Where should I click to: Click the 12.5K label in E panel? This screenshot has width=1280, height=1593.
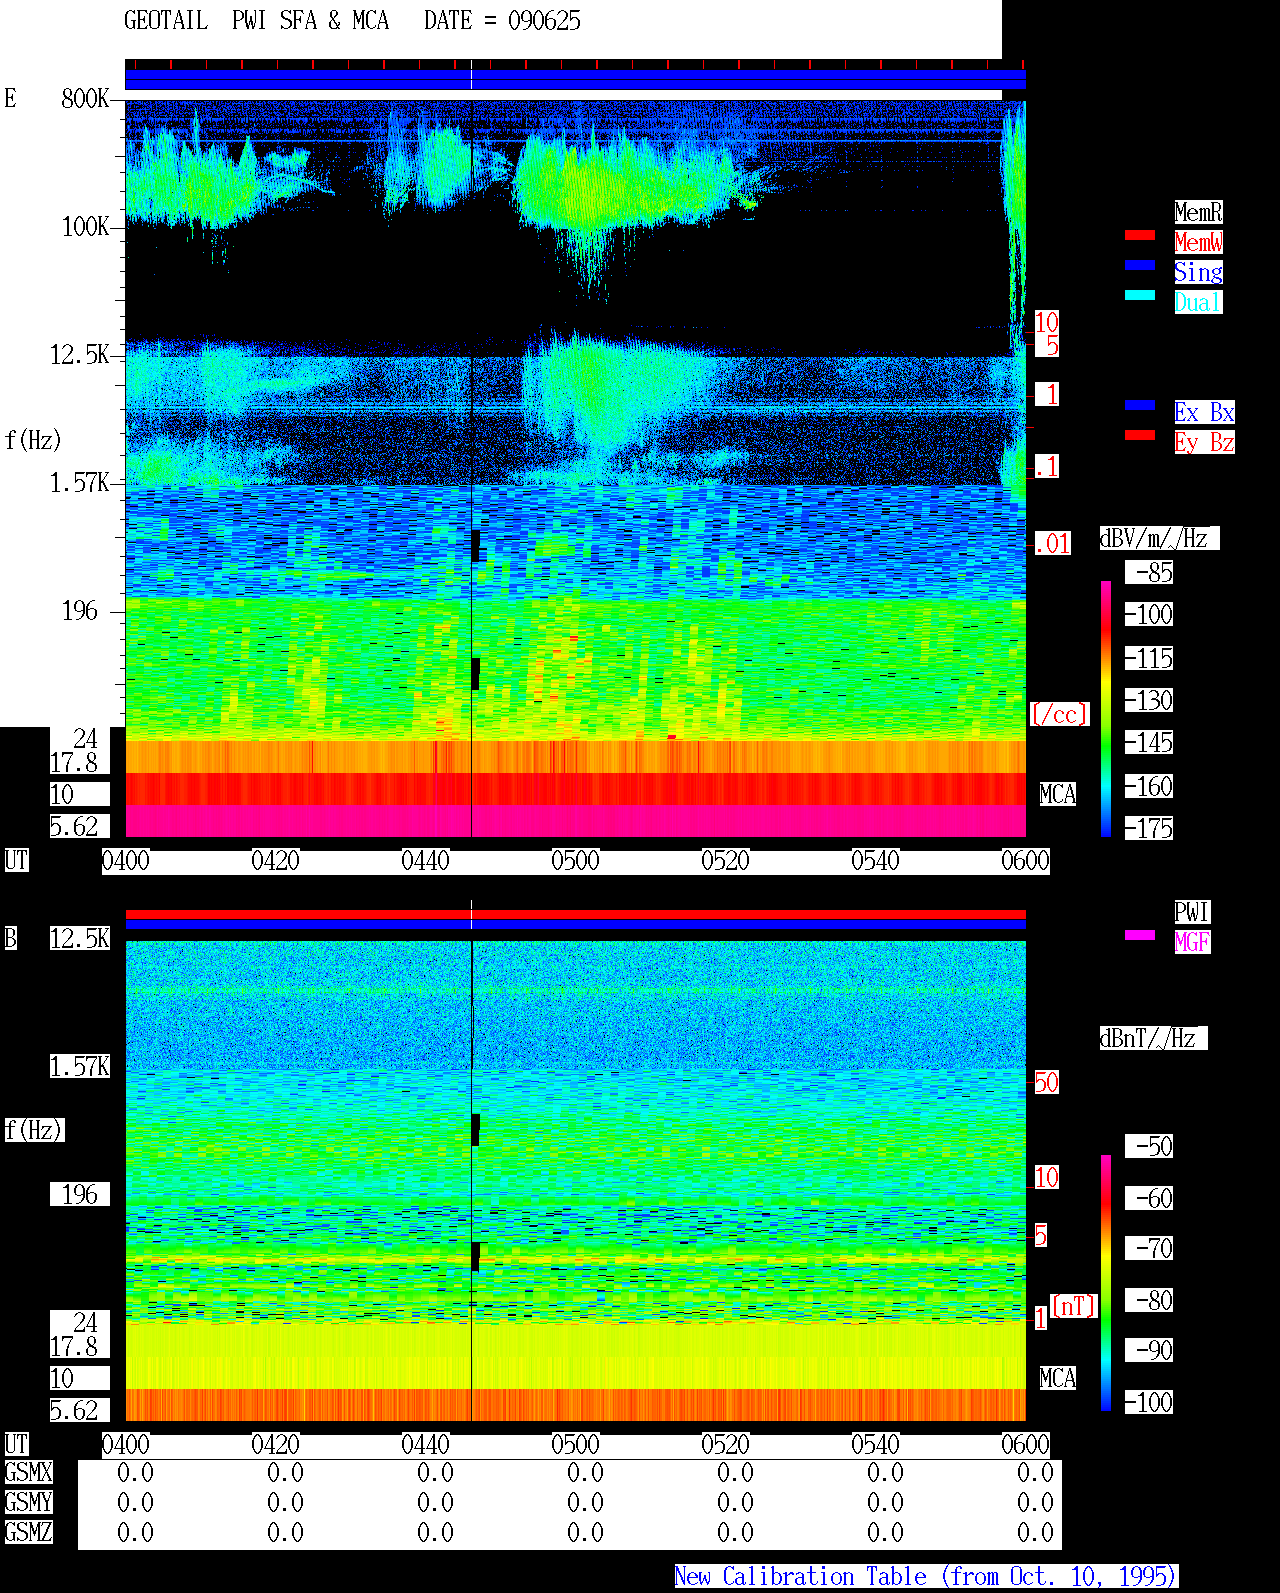[80, 354]
